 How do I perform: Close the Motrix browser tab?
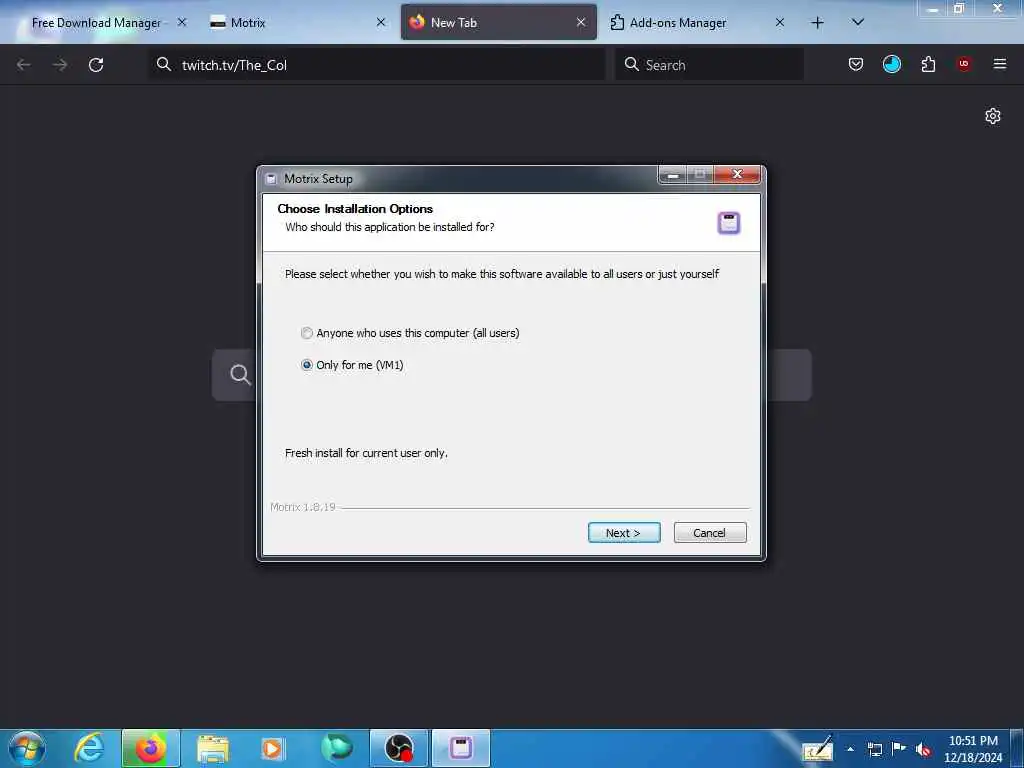(x=381, y=23)
